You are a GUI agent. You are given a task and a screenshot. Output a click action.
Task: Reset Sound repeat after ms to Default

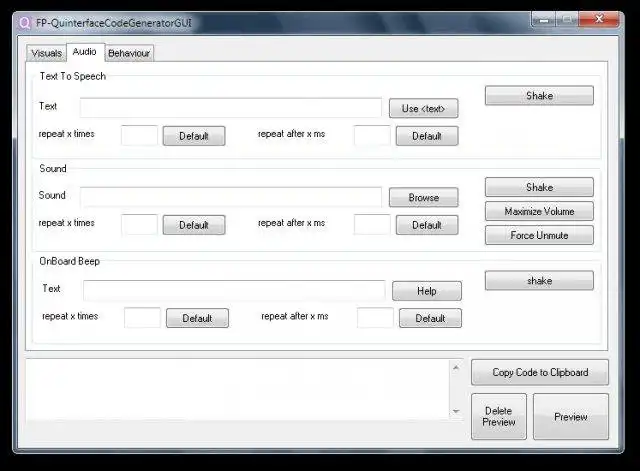[427, 225]
